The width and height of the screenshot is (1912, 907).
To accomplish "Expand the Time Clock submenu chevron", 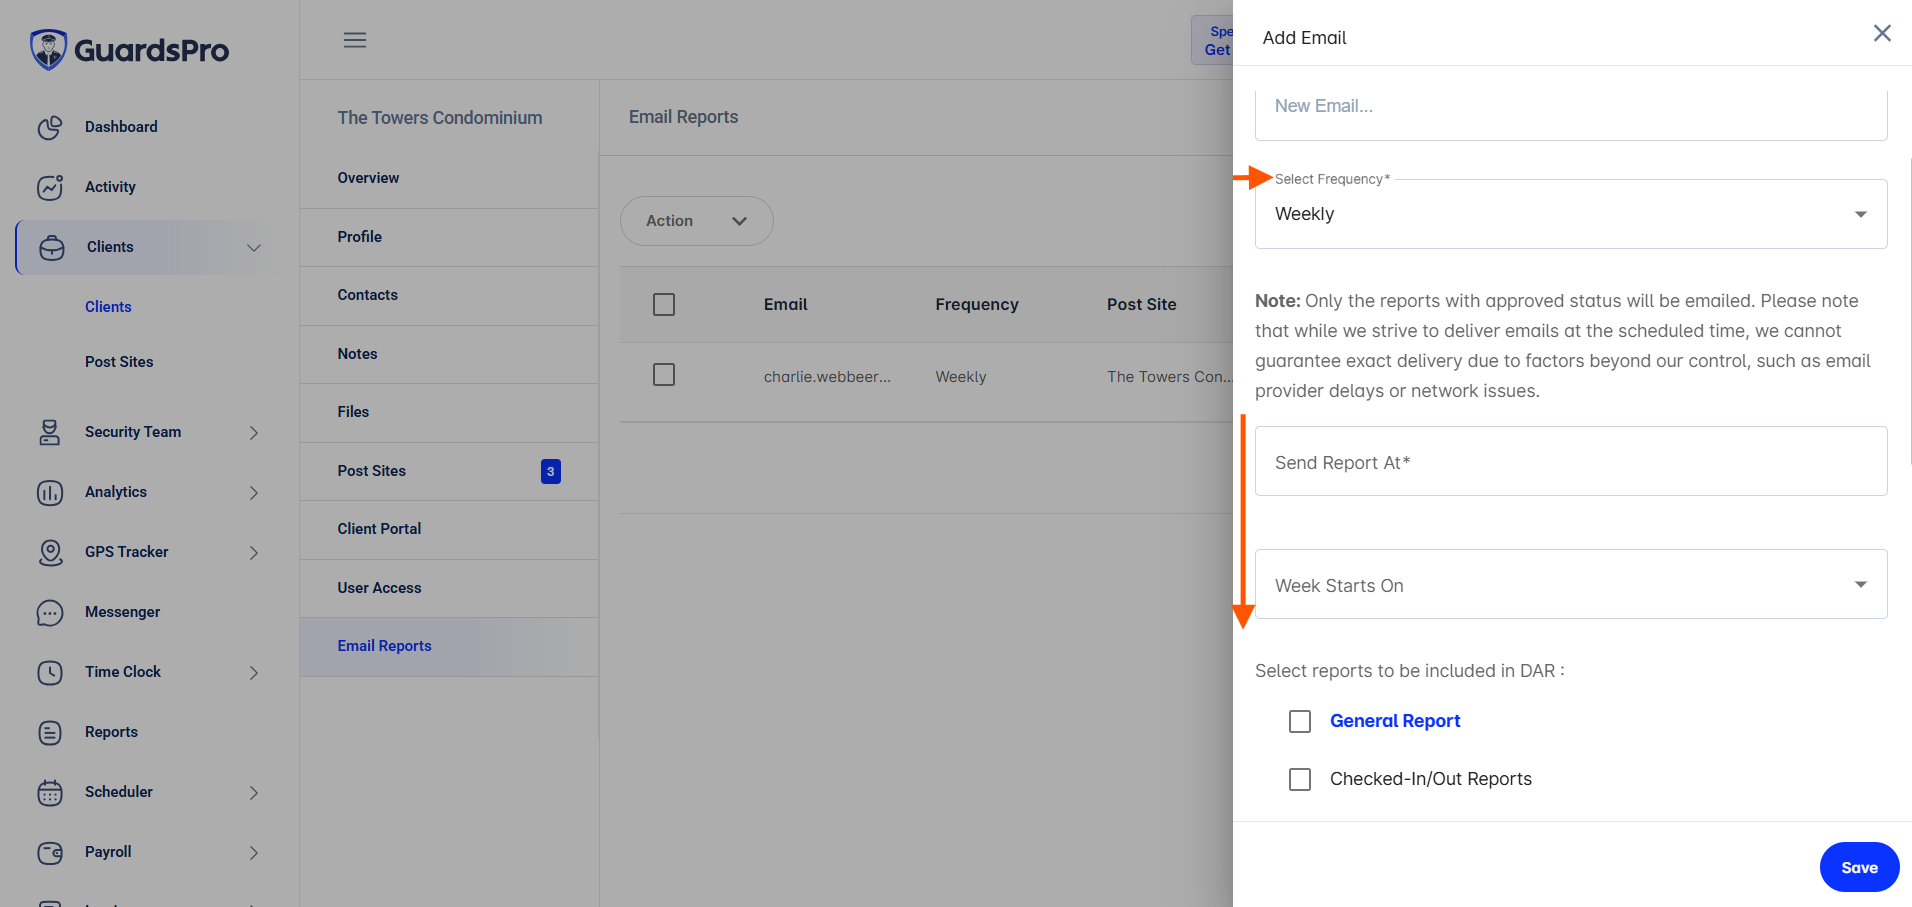I will pyautogui.click(x=254, y=672).
